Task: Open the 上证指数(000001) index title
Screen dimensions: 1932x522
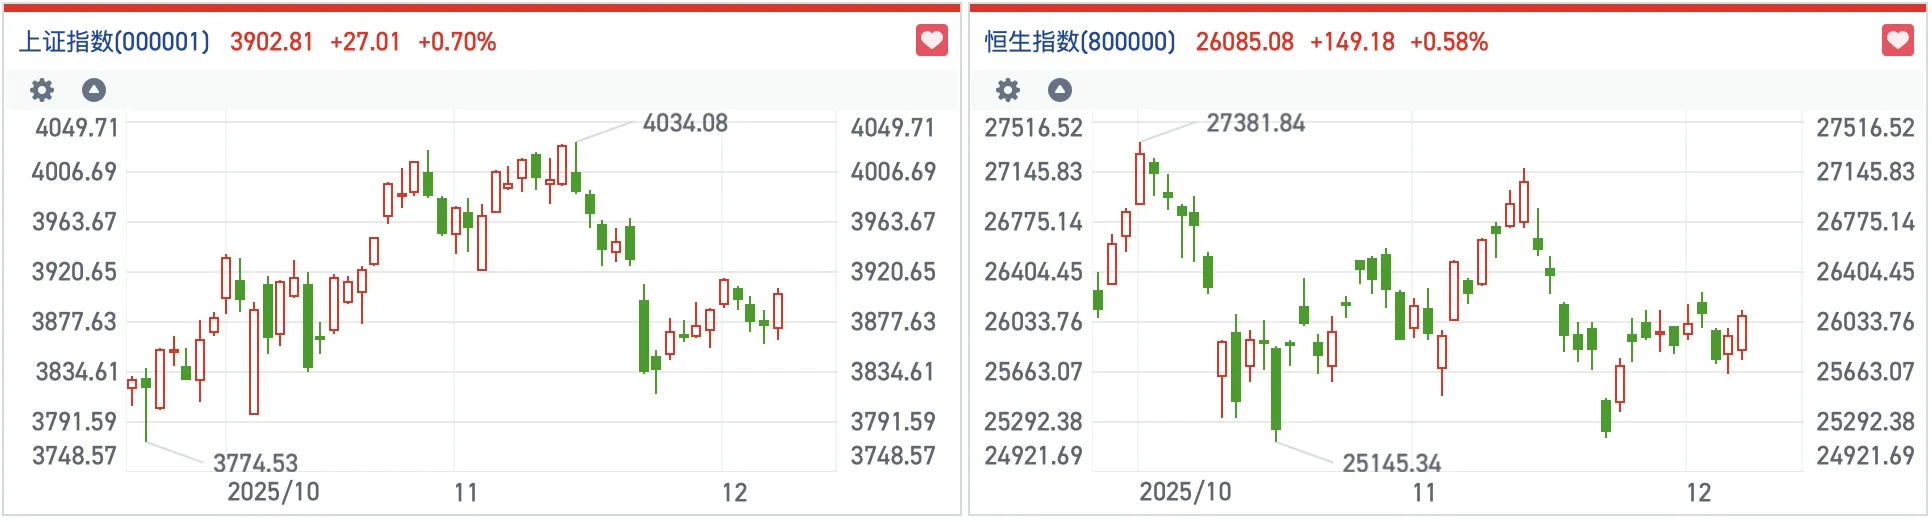Action: pos(115,42)
